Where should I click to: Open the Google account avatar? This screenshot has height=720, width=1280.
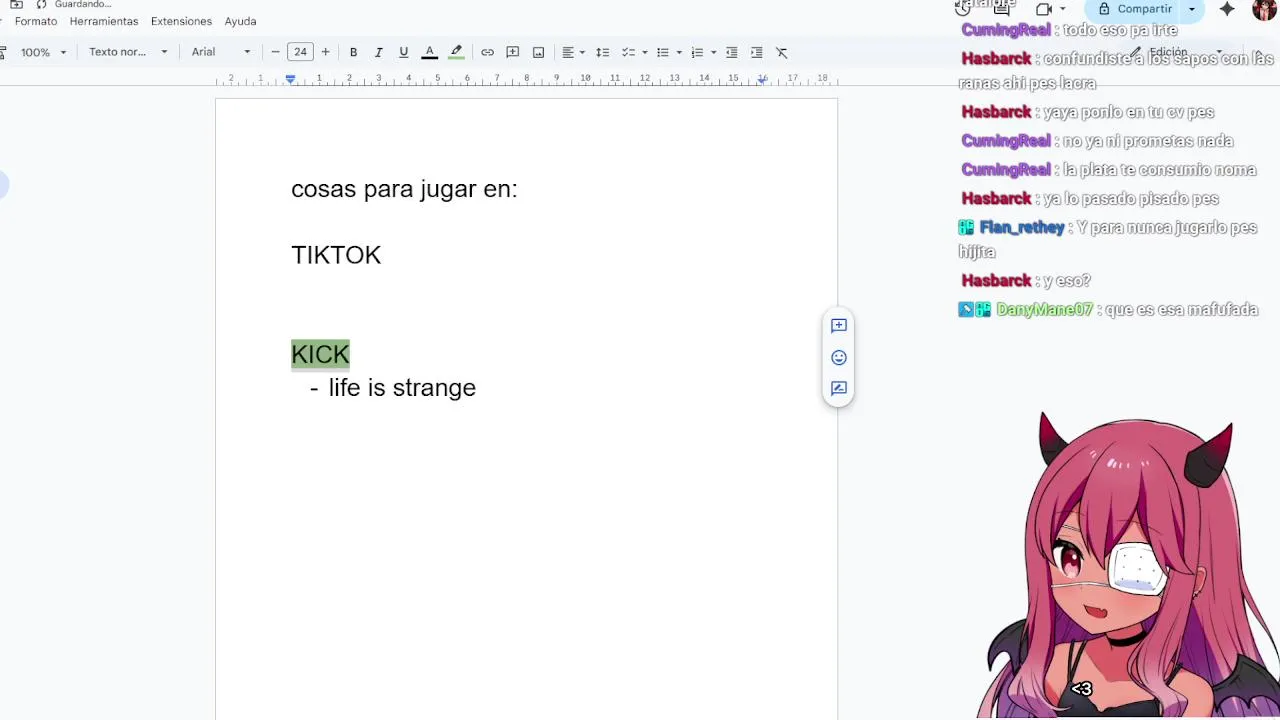(x=1264, y=9)
